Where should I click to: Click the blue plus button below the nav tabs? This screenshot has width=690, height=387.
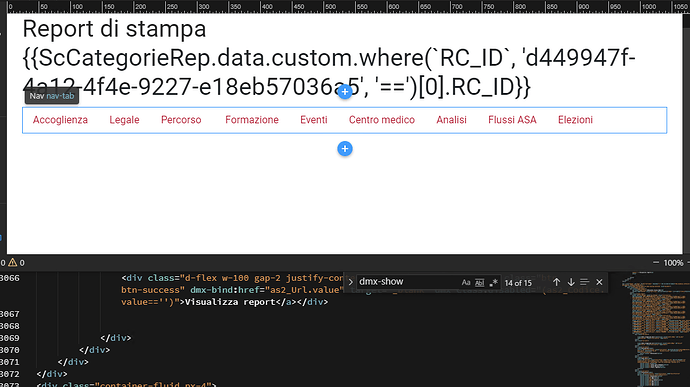click(x=345, y=149)
